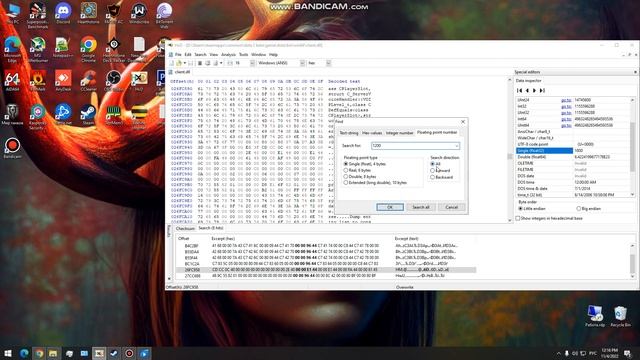Open bytes-per-row dropdown showing 16
640x360 pixels.
[252, 63]
